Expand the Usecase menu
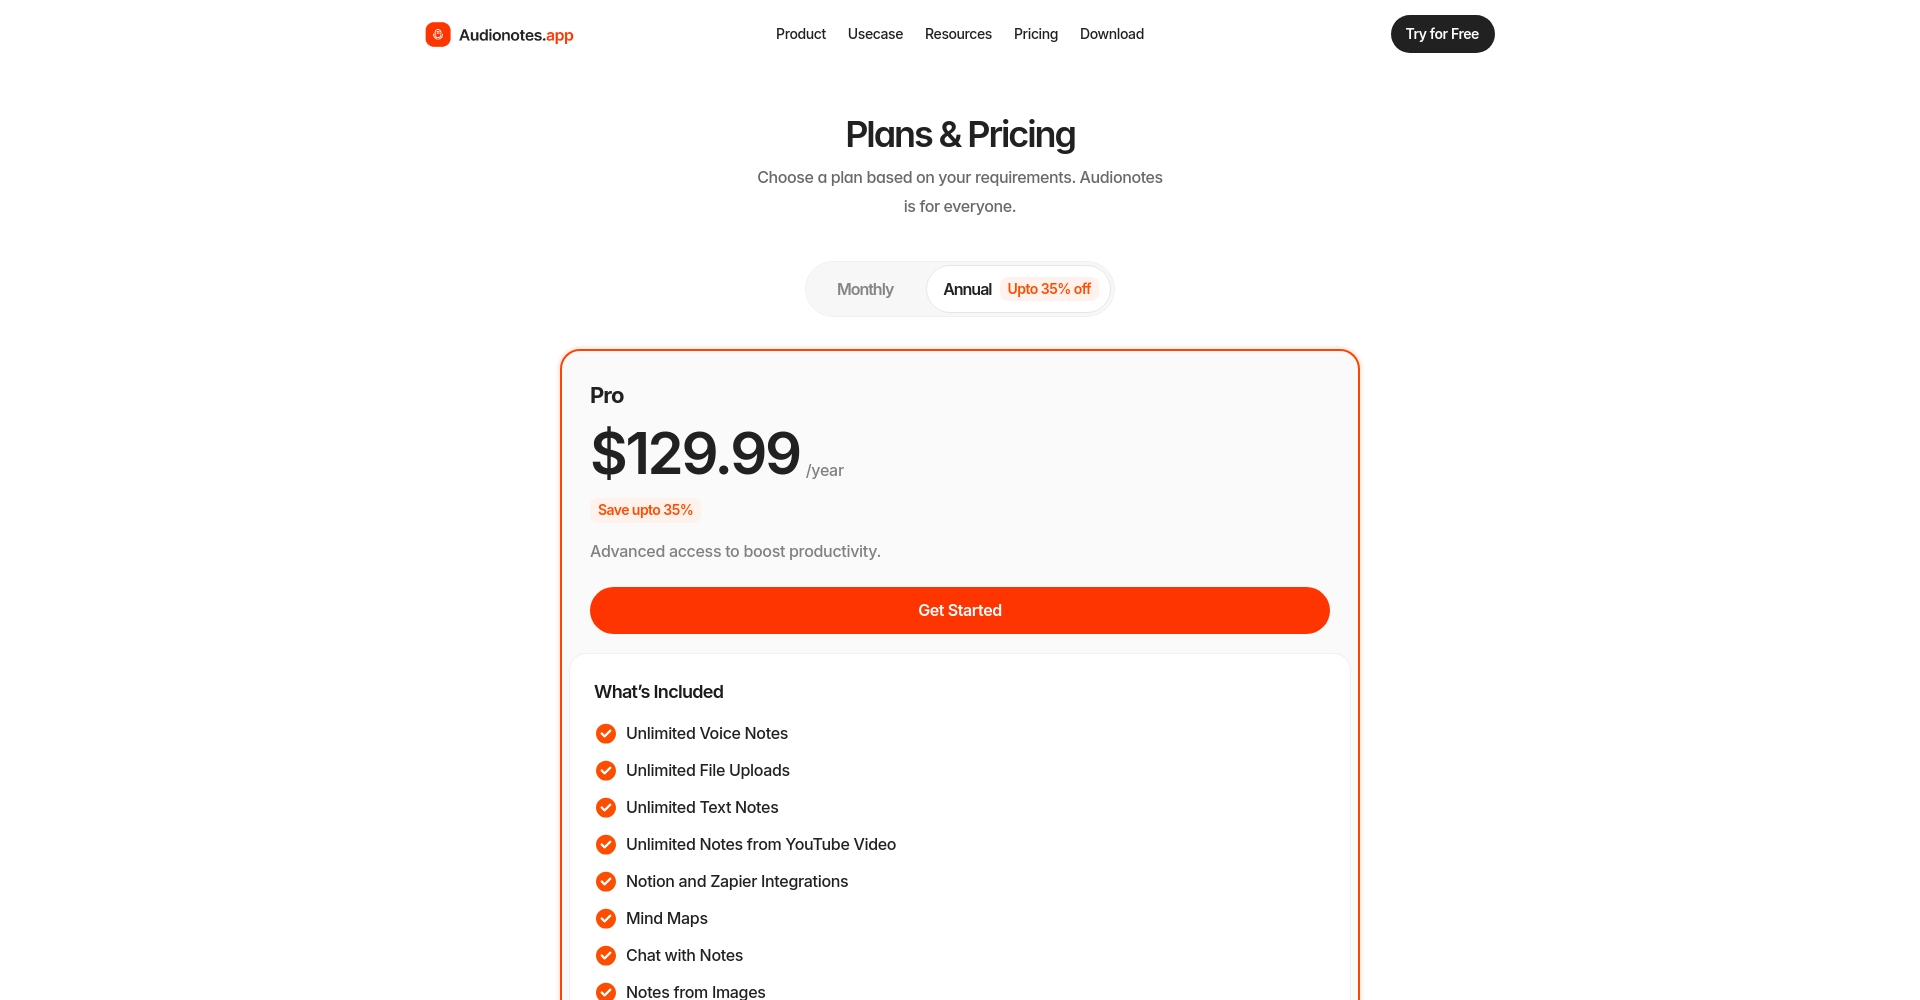This screenshot has height=1000, width=1920. [x=875, y=34]
